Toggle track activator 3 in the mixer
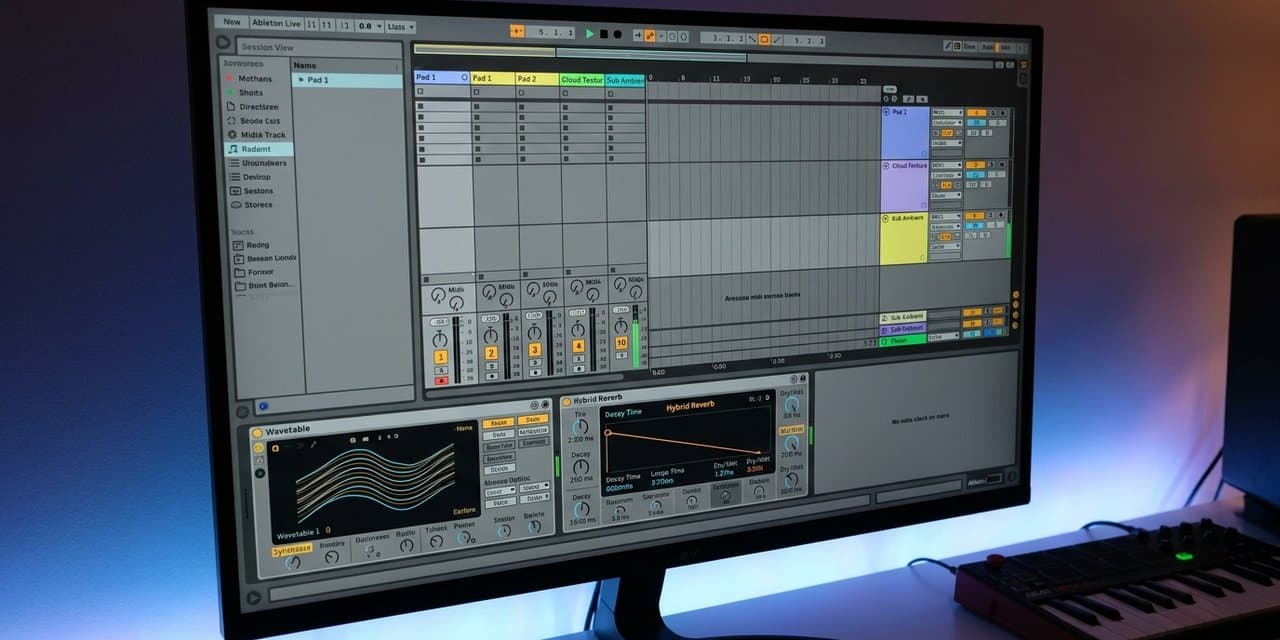The height and width of the screenshot is (640, 1280). pos(534,350)
